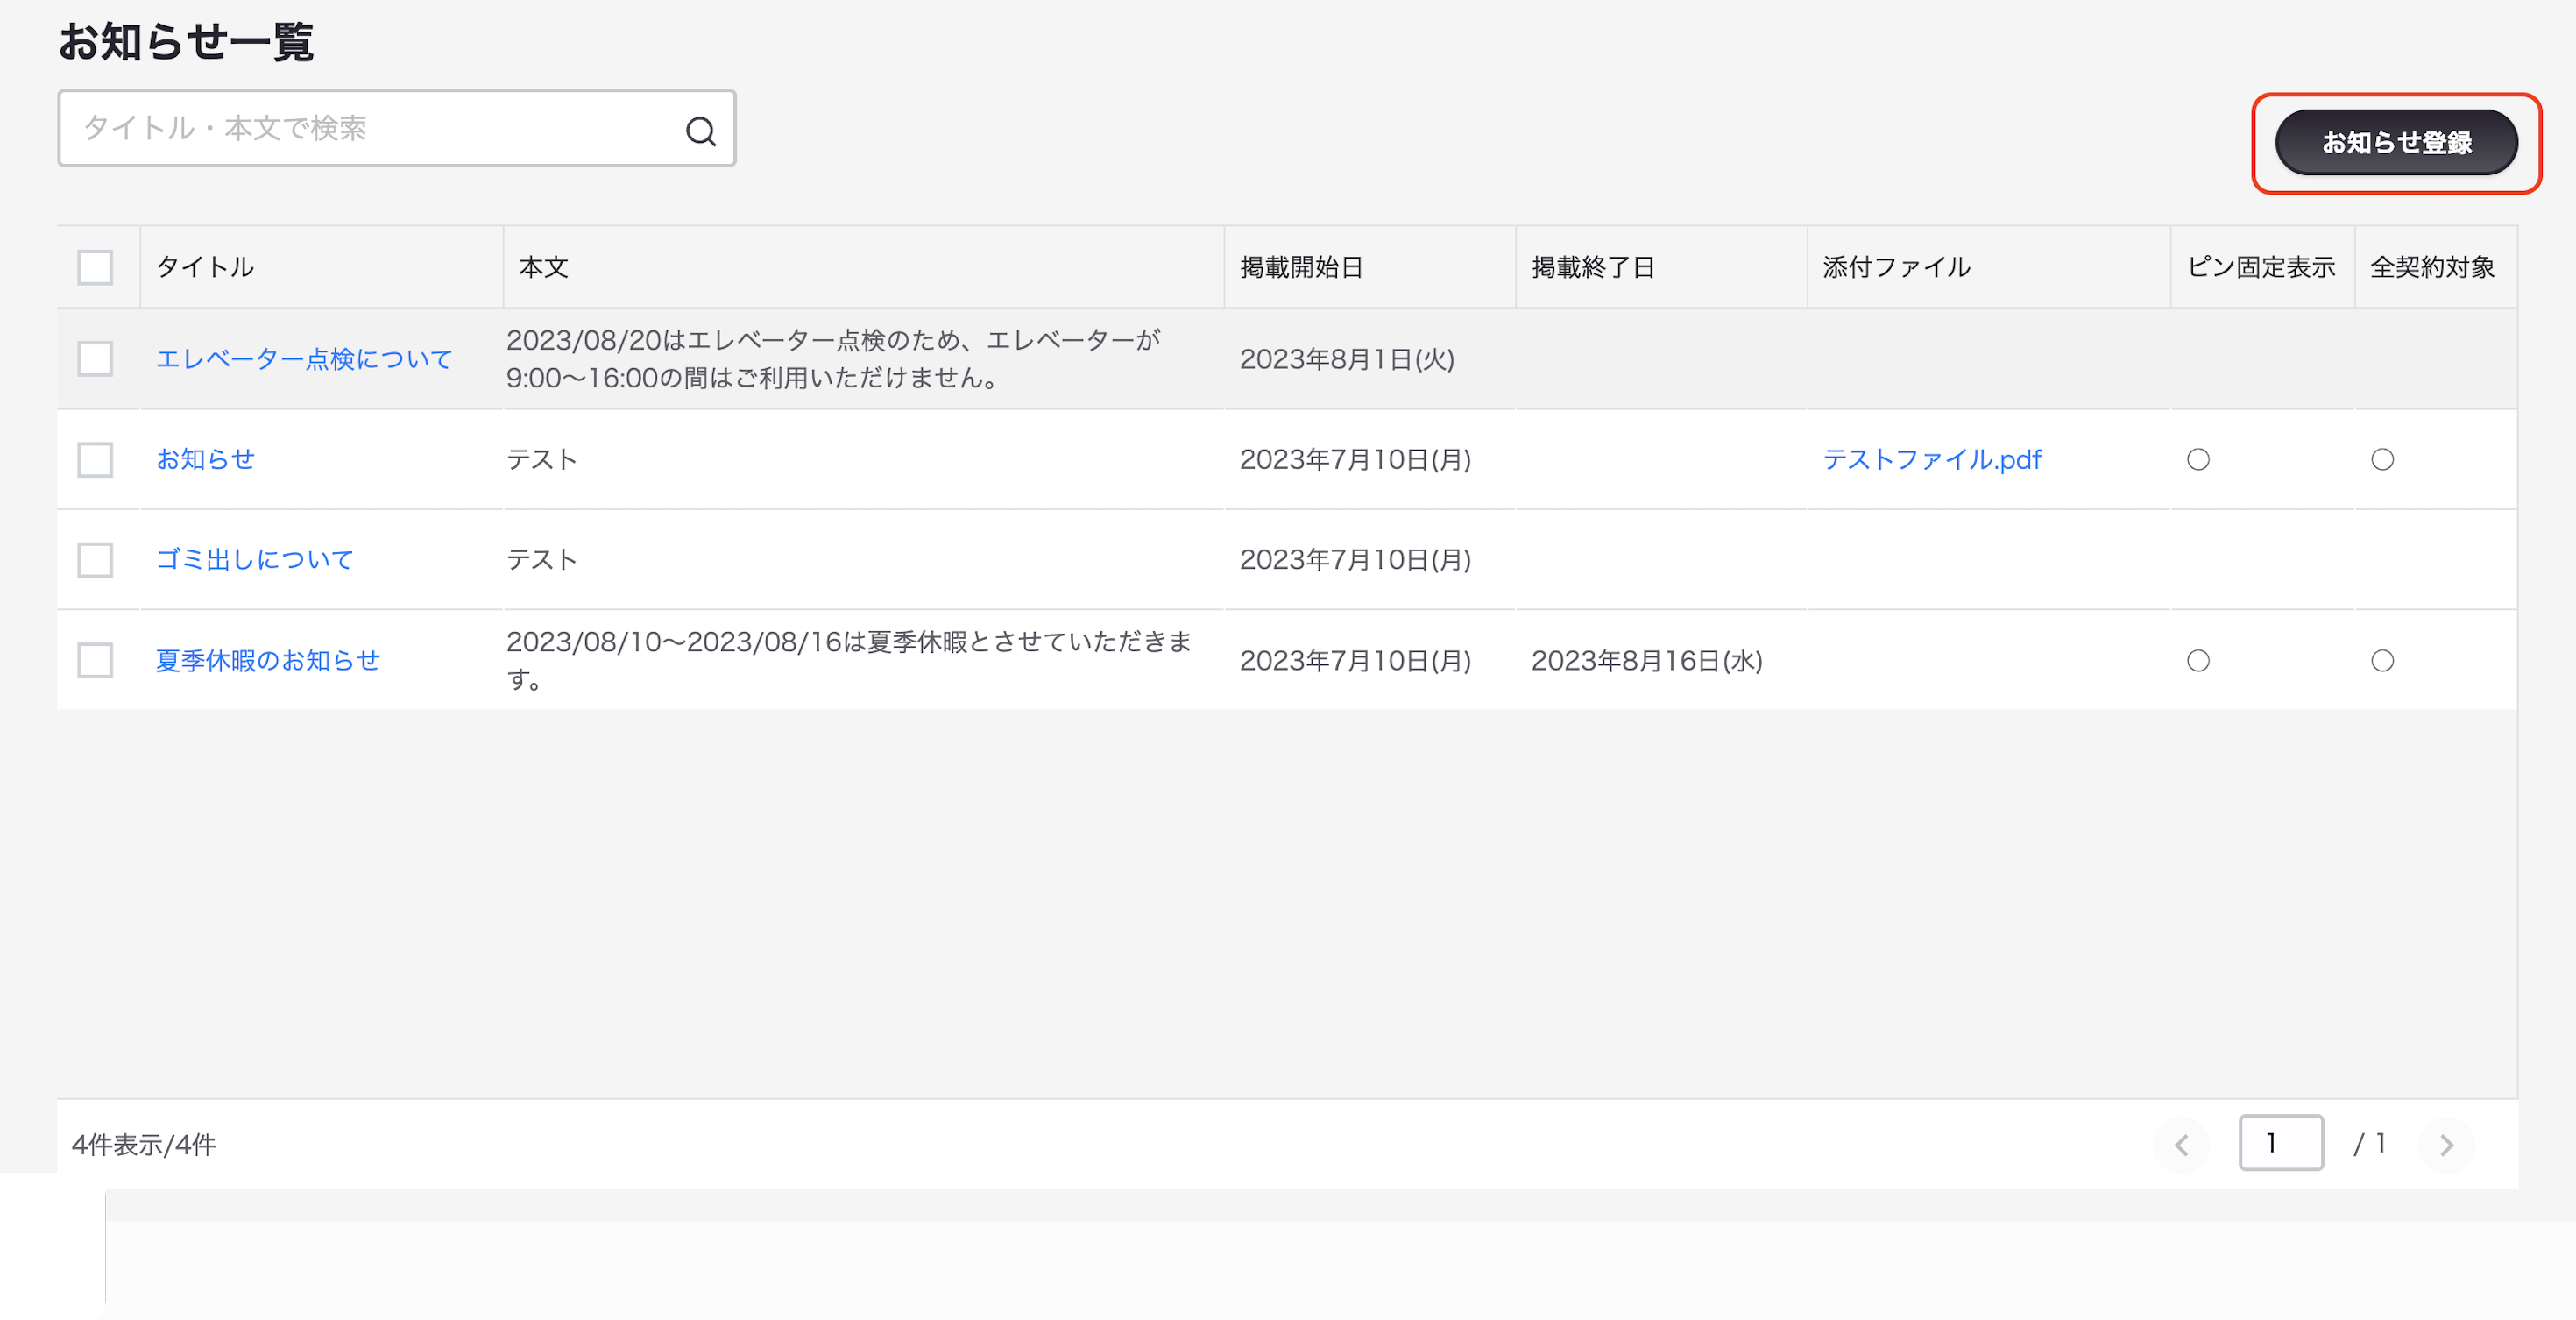Click start date 2023年8月1日(火)
Screen dimensions: 2576x1320
[x=1347, y=359]
